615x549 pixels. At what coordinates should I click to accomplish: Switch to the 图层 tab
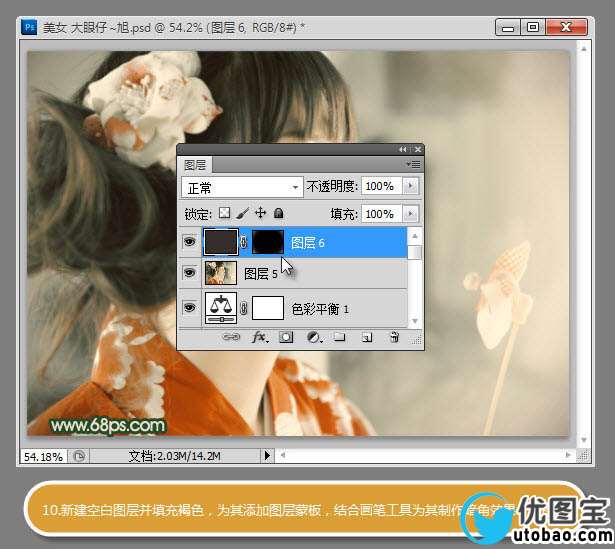tap(195, 165)
